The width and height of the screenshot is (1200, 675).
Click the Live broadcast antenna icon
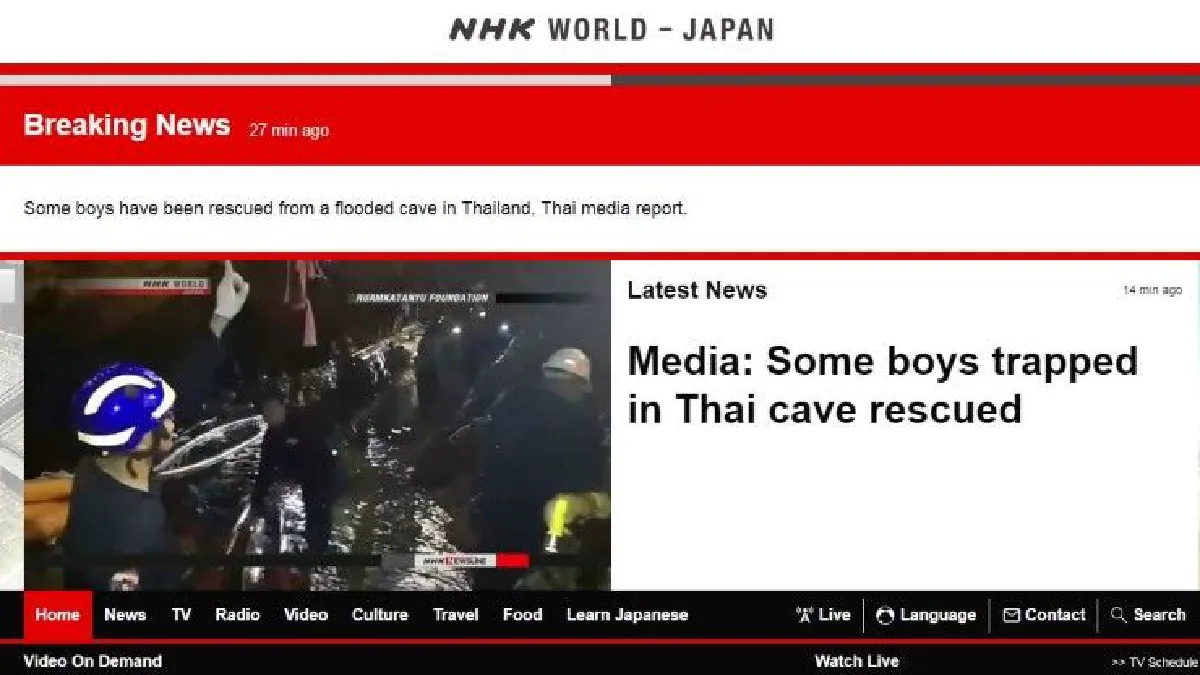(805, 615)
